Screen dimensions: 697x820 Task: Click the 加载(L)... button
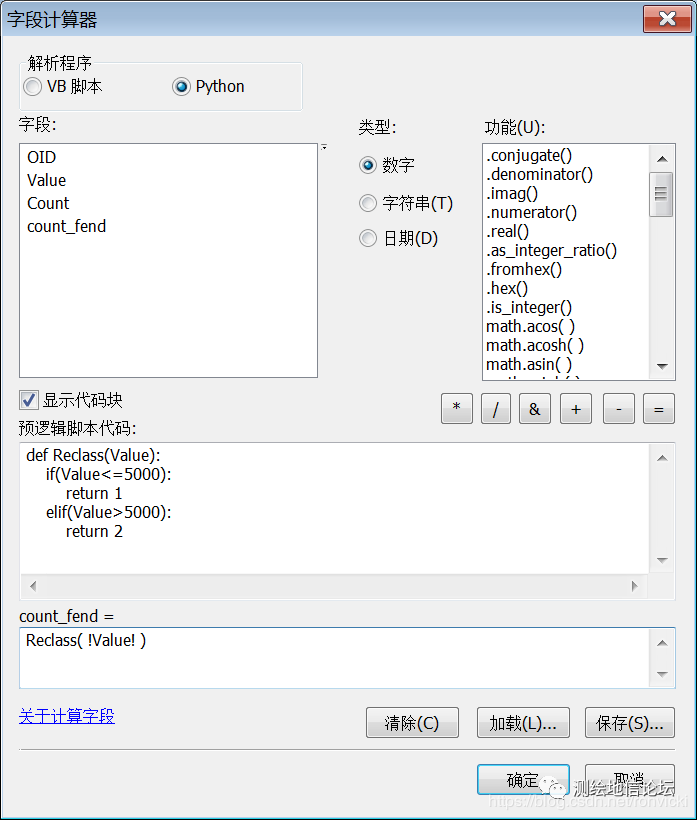(x=523, y=723)
